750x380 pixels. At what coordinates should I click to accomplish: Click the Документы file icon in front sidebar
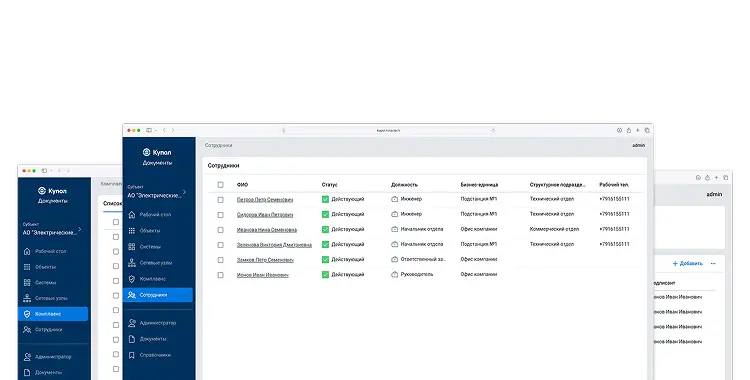point(132,339)
